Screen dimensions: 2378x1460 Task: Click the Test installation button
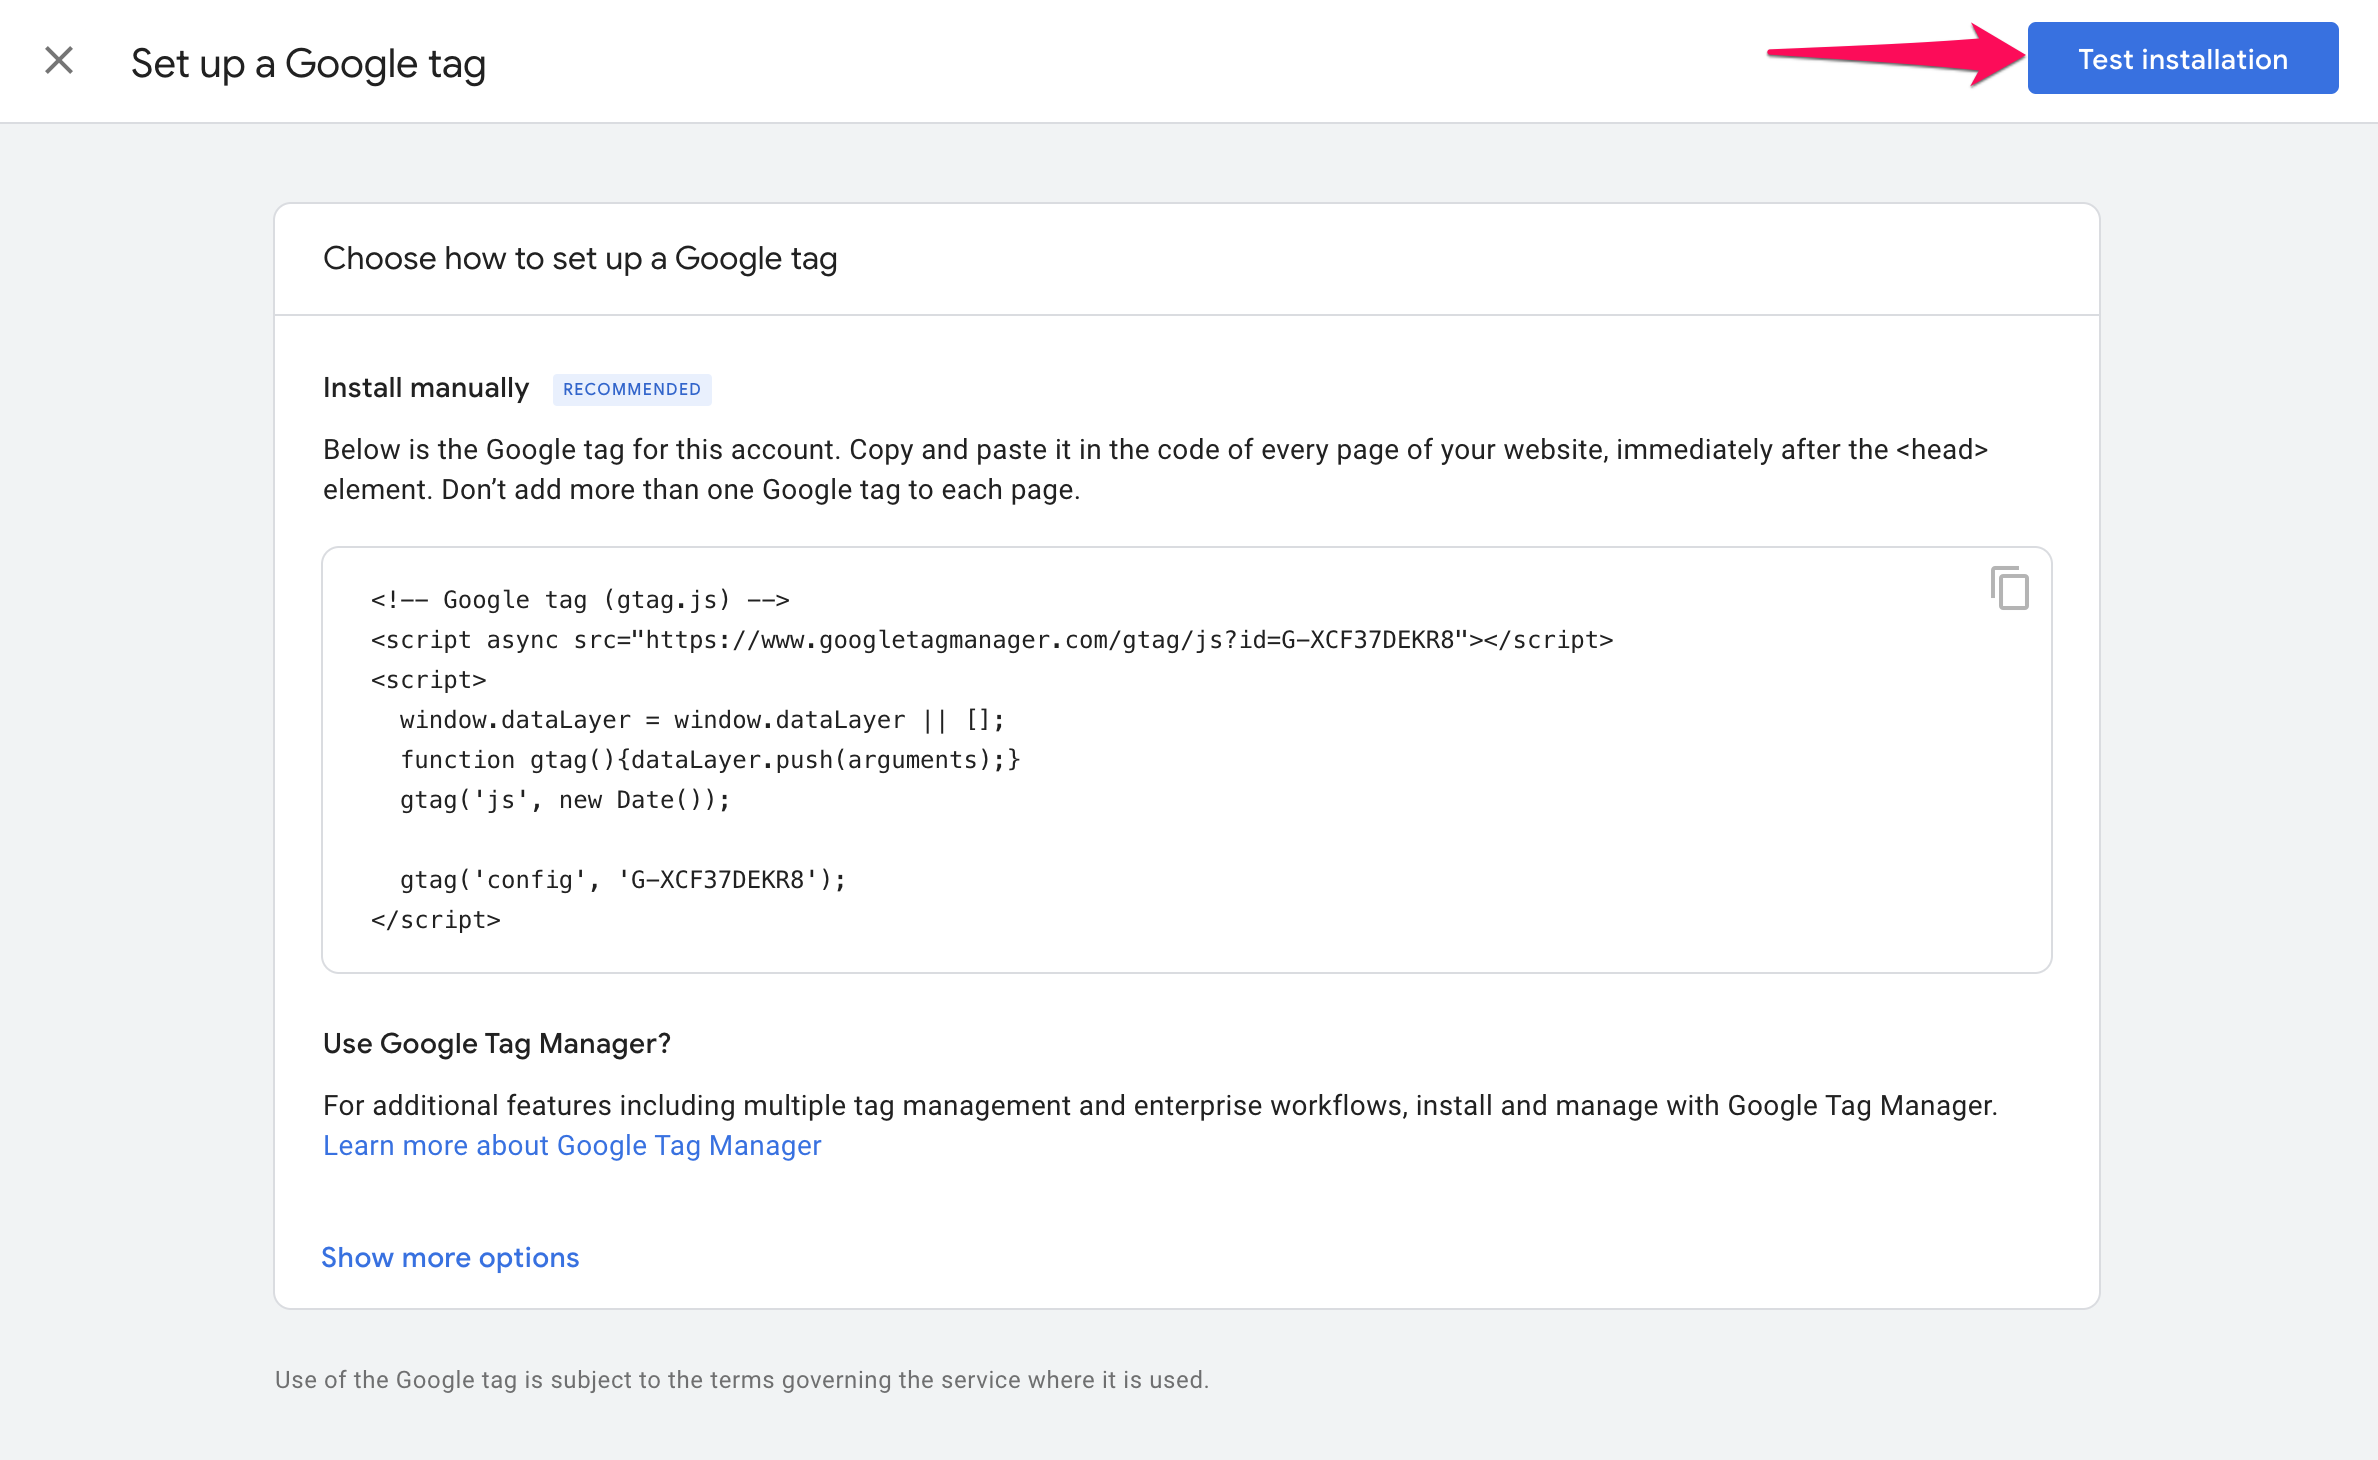pos(2182,59)
